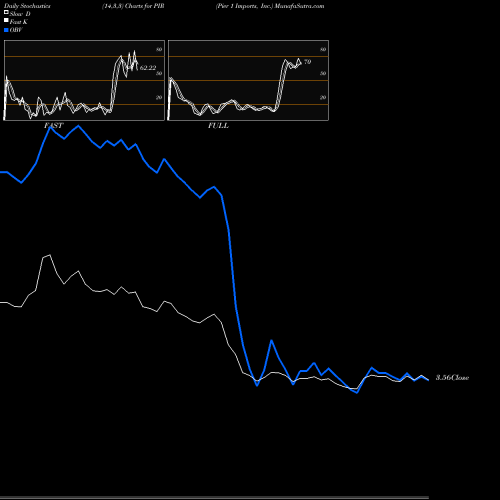
Task: Click the Slow D legend swatch
Action: (x=6, y=13)
